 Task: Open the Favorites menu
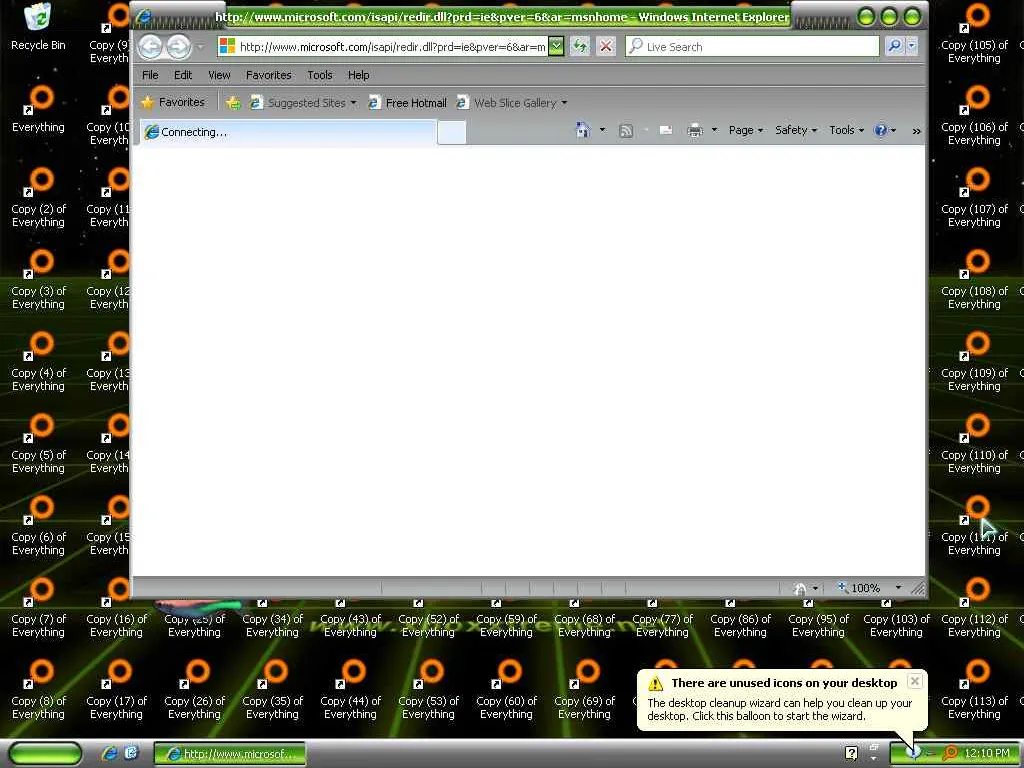coord(268,75)
